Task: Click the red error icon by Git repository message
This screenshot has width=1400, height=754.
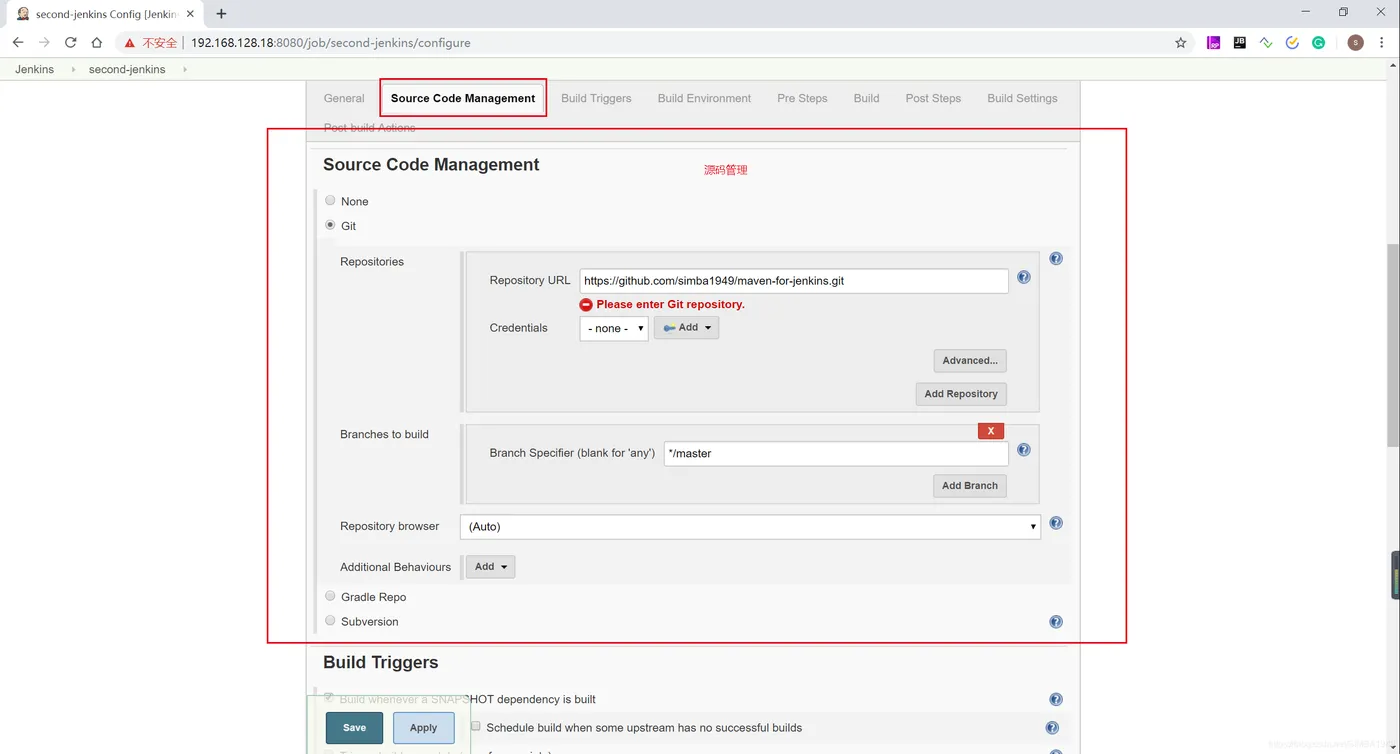Action: pos(586,304)
